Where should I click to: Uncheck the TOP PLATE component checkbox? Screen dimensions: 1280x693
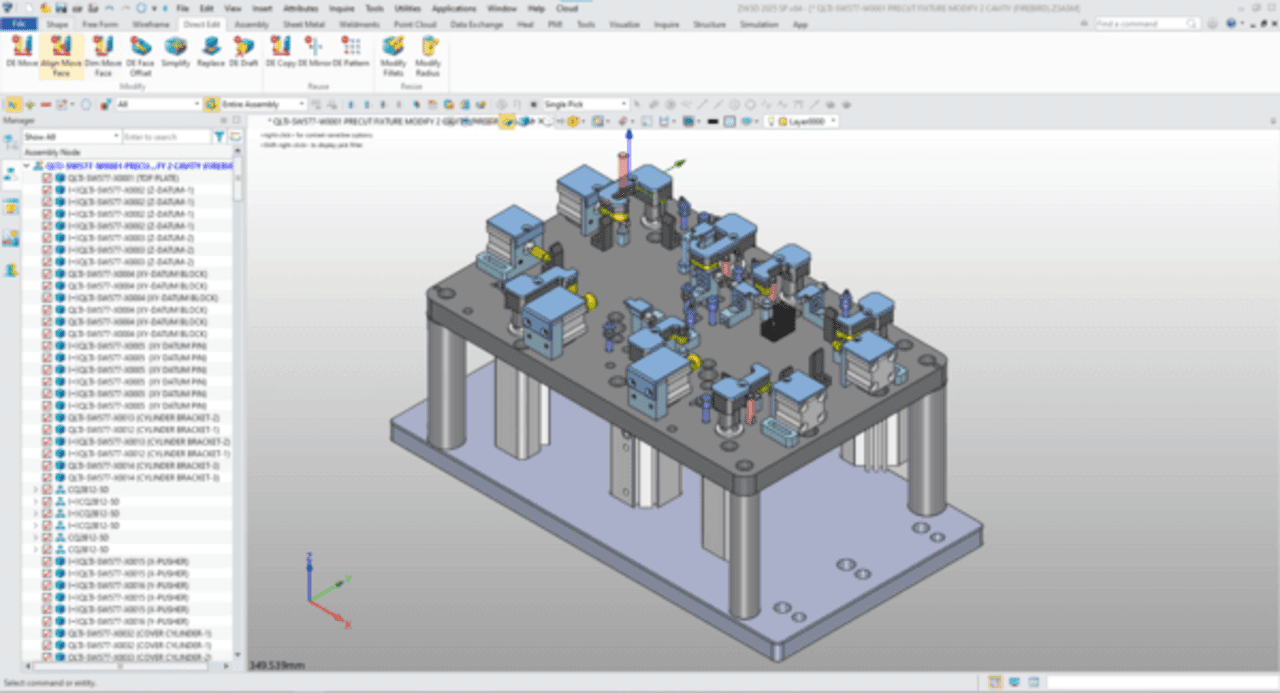(x=47, y=178)
